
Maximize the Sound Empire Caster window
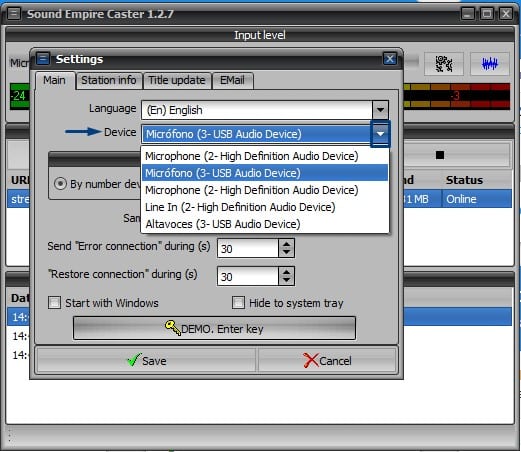(x=487, y=14)
